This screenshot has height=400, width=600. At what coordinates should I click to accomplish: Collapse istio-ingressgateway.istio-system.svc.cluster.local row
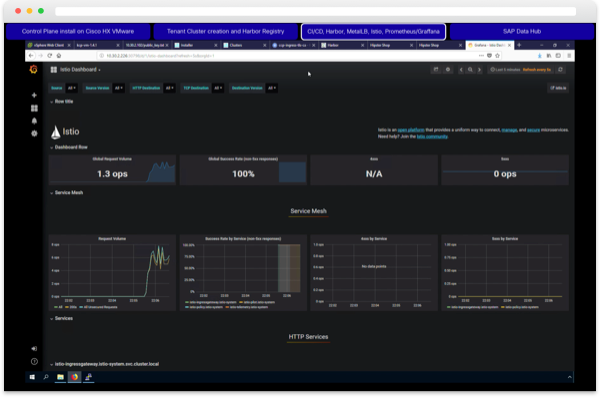[x=104, y=364]
